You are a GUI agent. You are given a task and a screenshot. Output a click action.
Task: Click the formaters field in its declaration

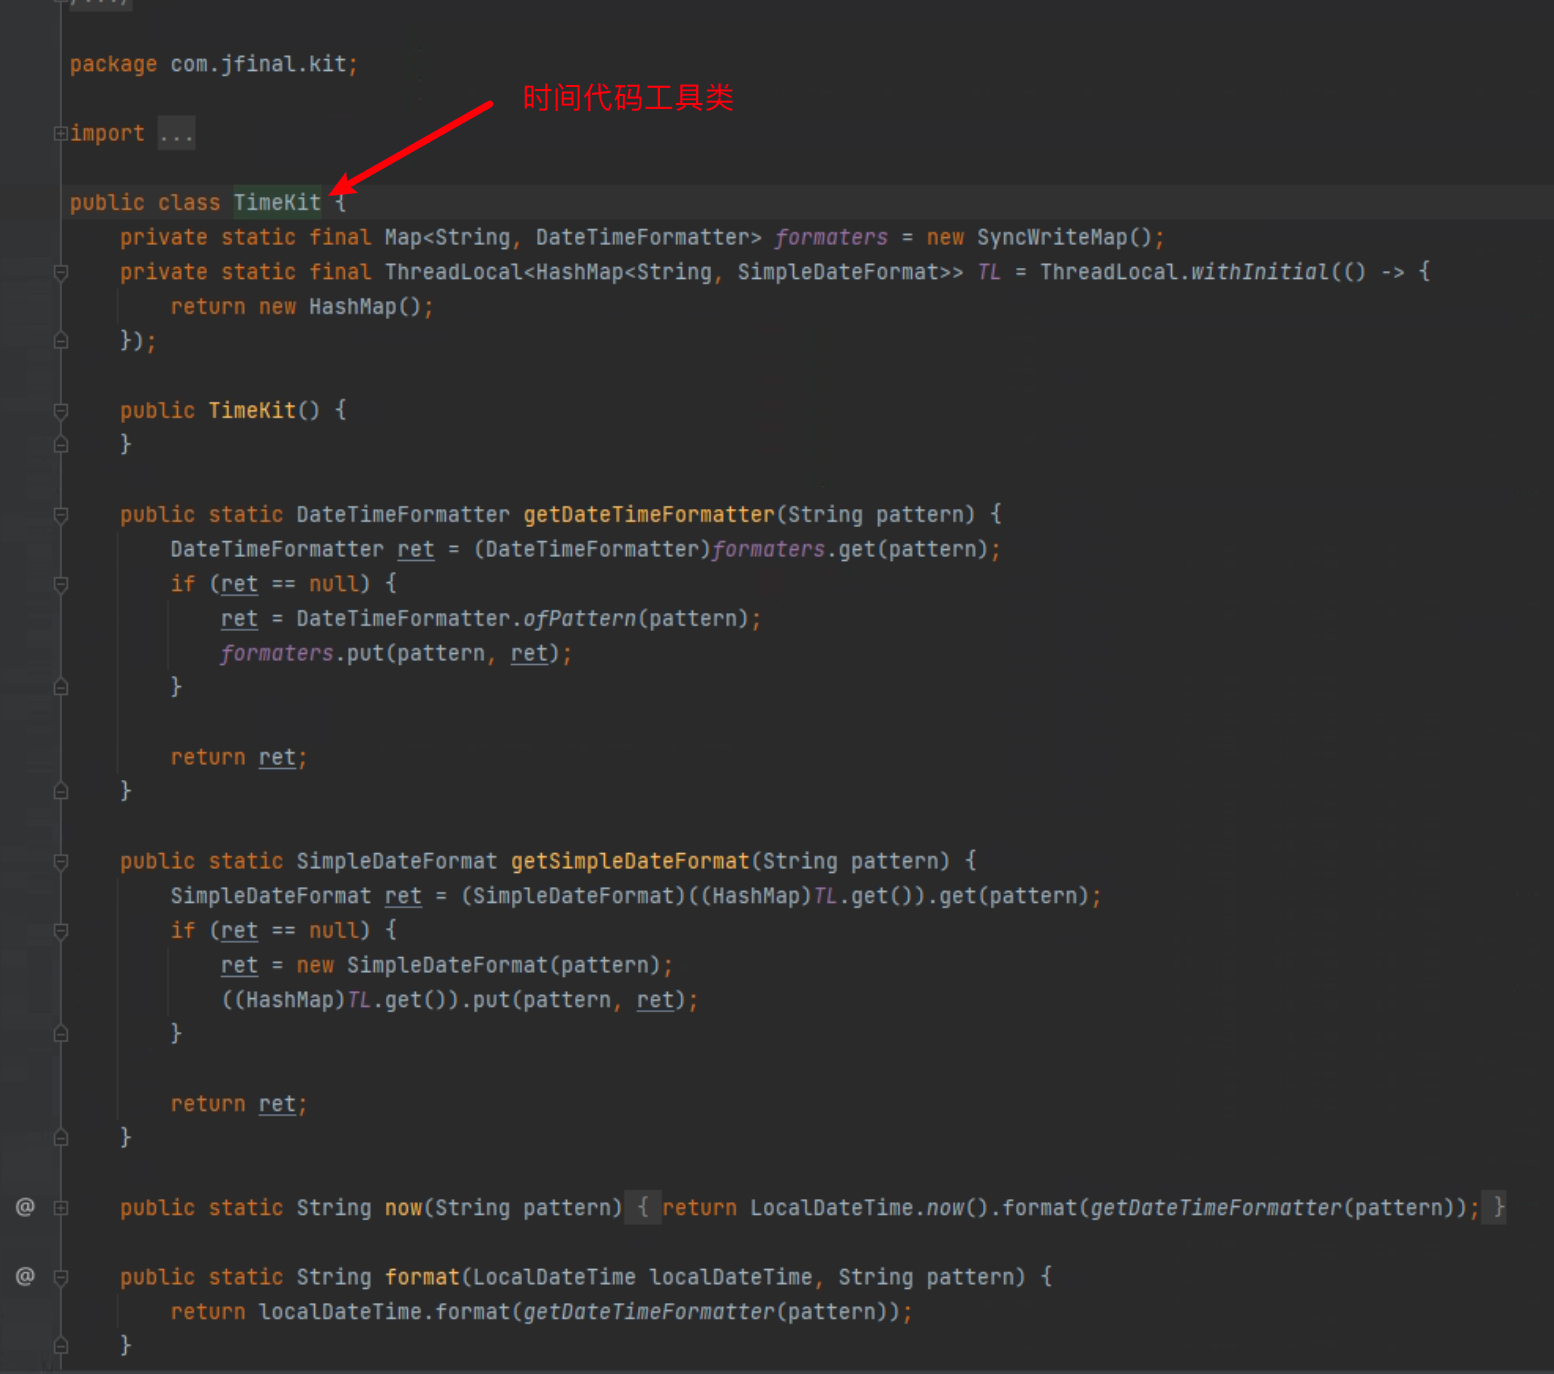(831, 237)
